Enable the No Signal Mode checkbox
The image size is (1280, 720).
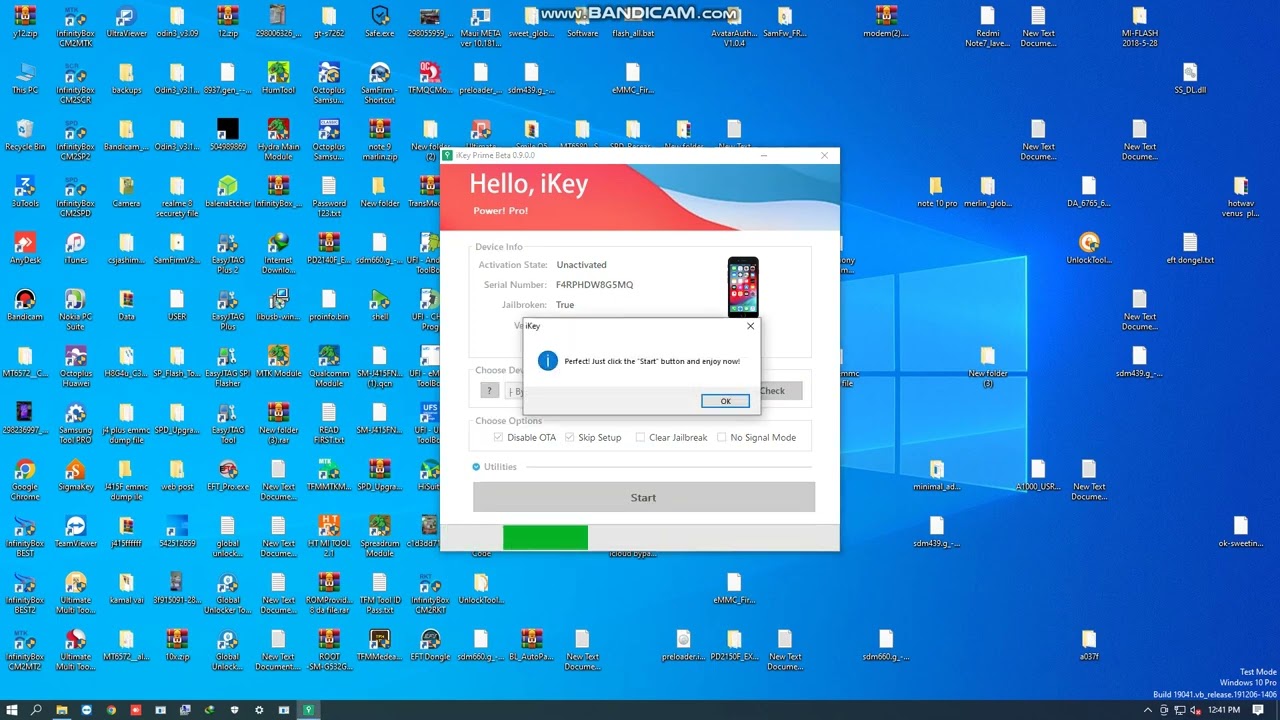(x=721, y=437)
